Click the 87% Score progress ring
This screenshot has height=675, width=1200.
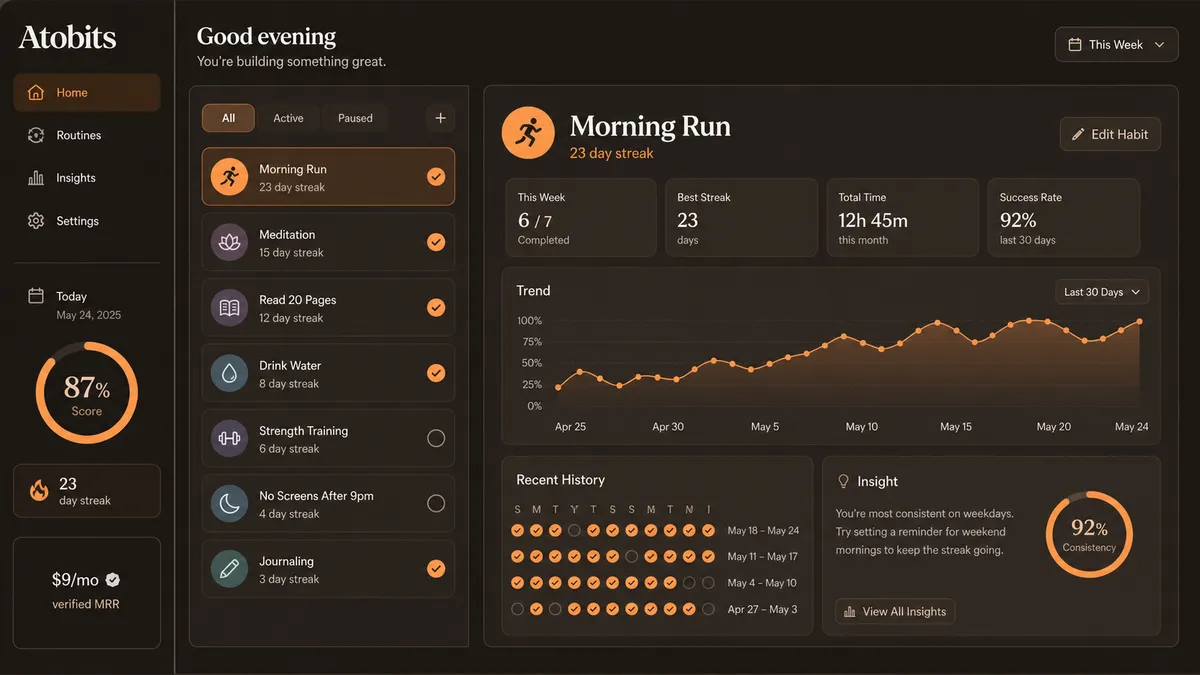[87, 394]
